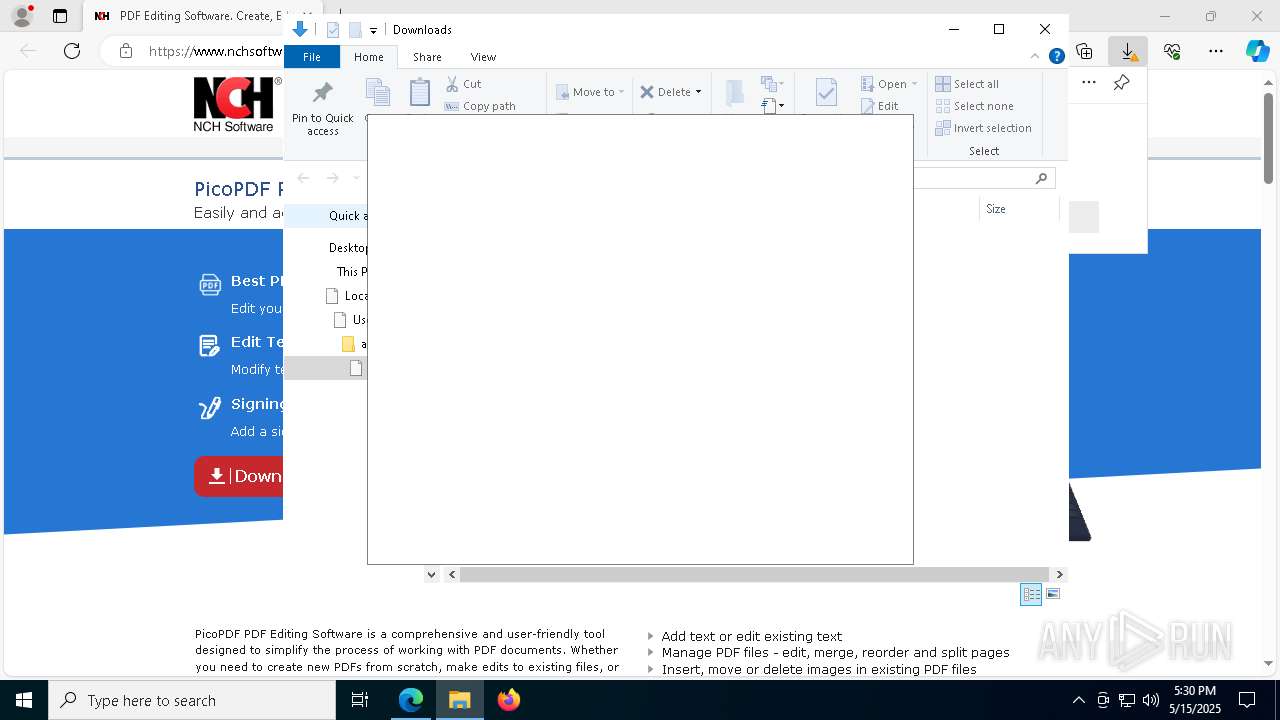Select Quick access in navigation pane
Image resolution: width=1280 pixels, height=720 pixels.
coord(326,216)
